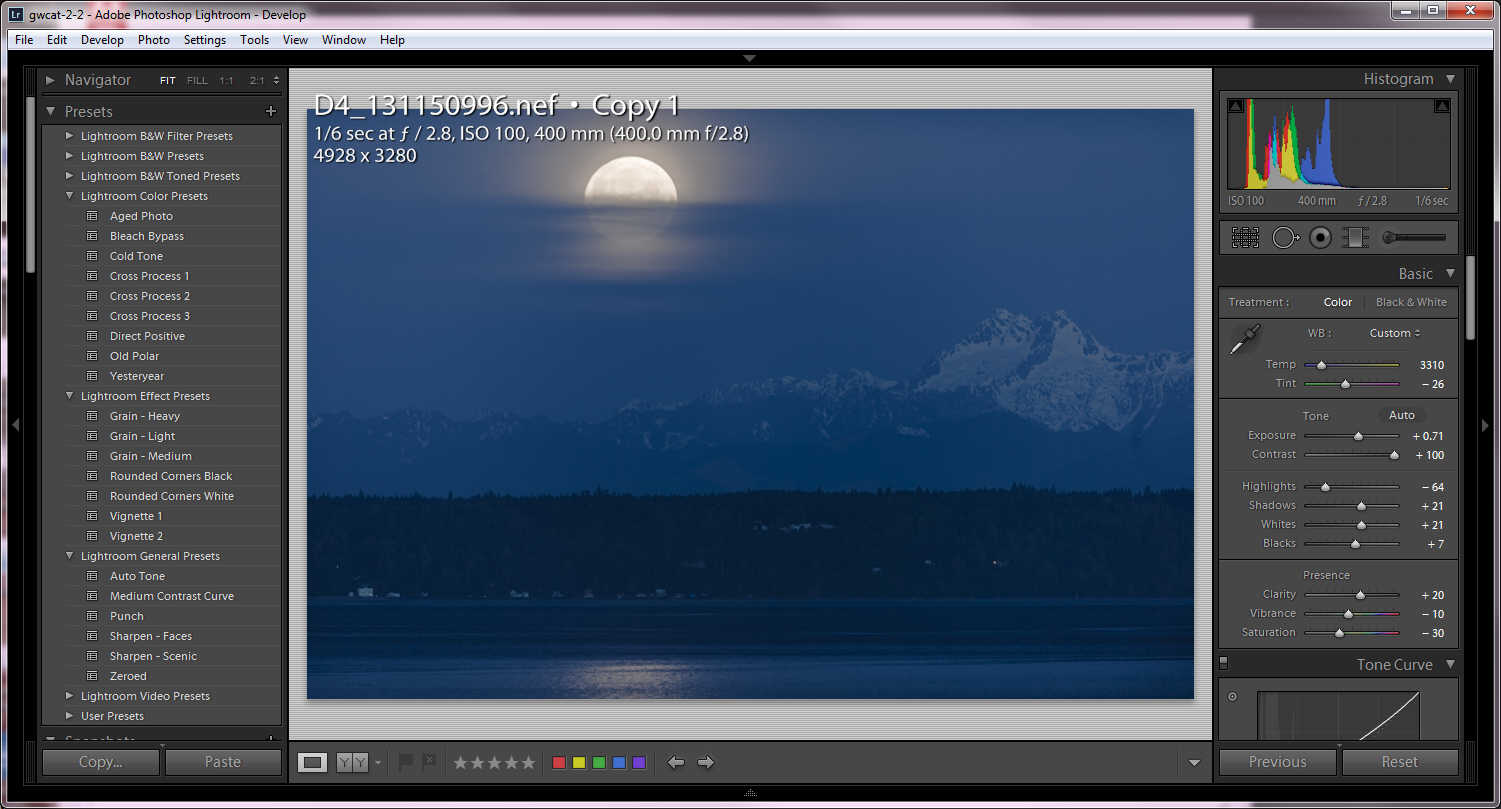Hide the left panel with edge arrow
Screen dimensions: 1501x809
click(x=15, y=425)
